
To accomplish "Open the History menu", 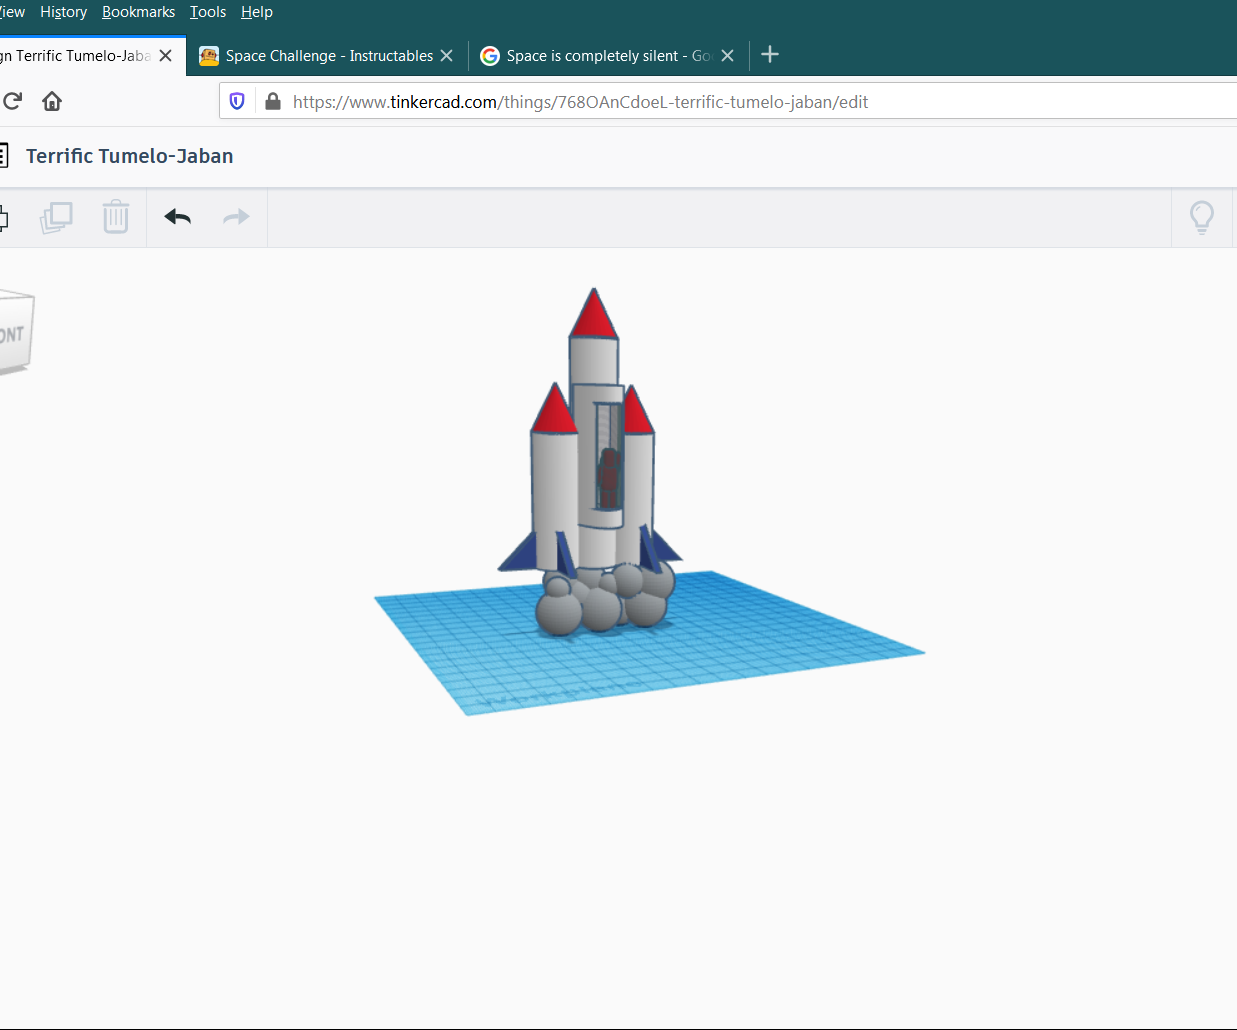I will click(x=63, y=11).
